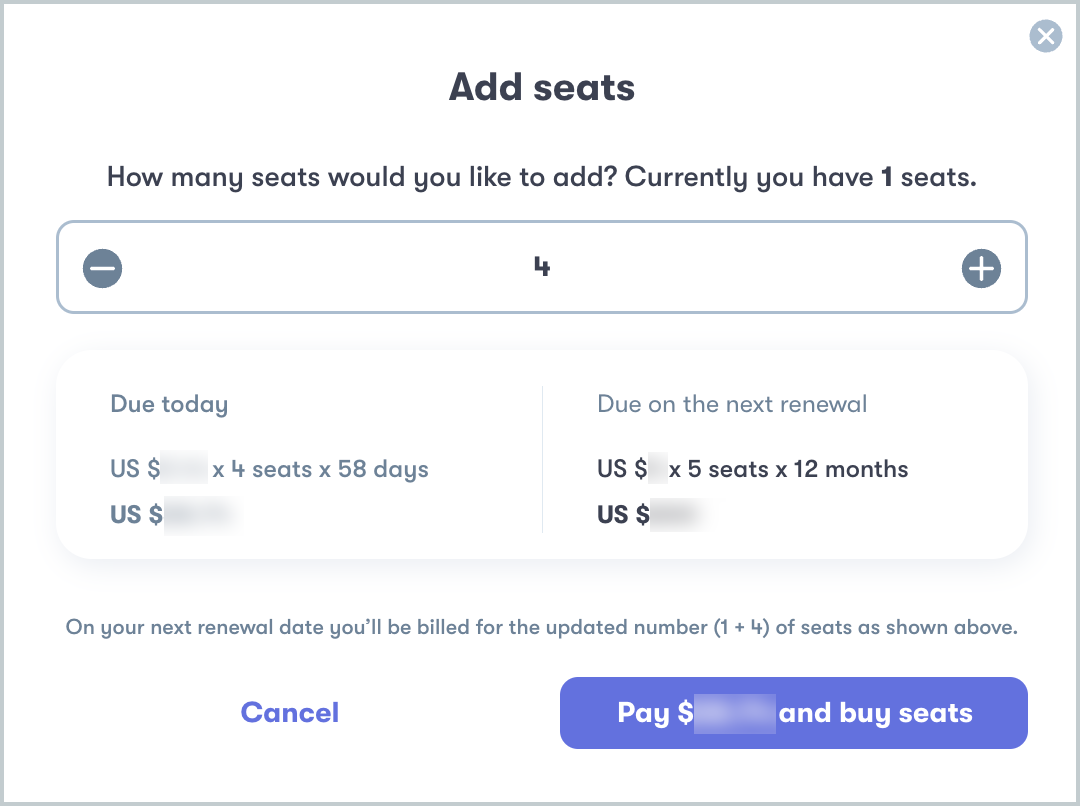
Task: Click the 'How many seats' question text
Action: (541, 177)
